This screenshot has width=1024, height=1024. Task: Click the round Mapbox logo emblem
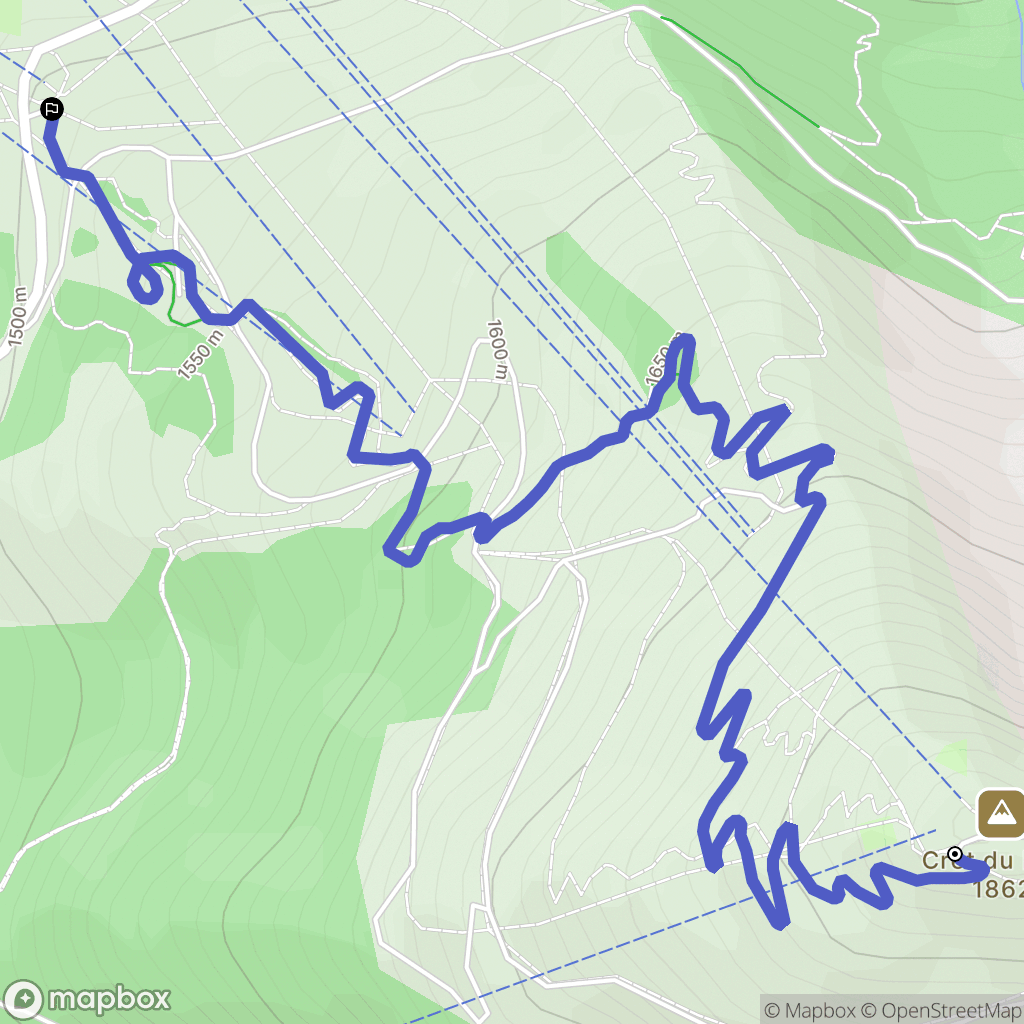point(24,999)
